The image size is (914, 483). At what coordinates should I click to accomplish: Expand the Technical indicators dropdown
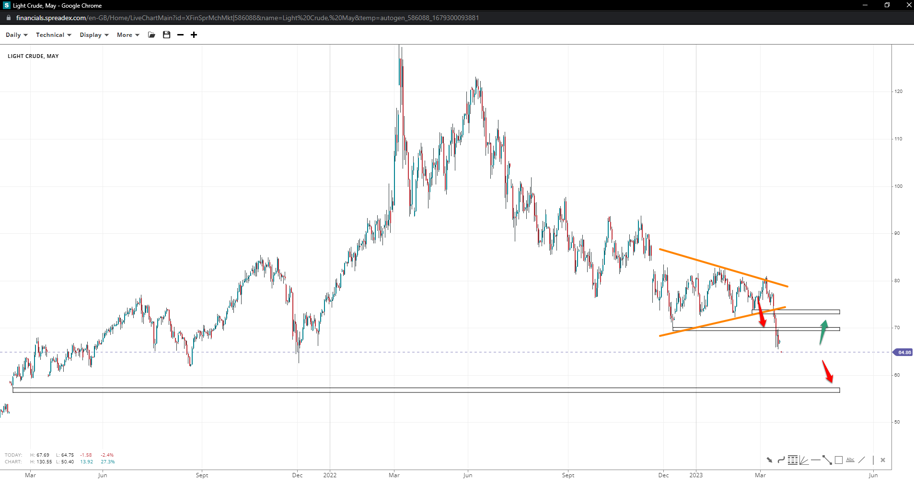(x=53, y=35)
